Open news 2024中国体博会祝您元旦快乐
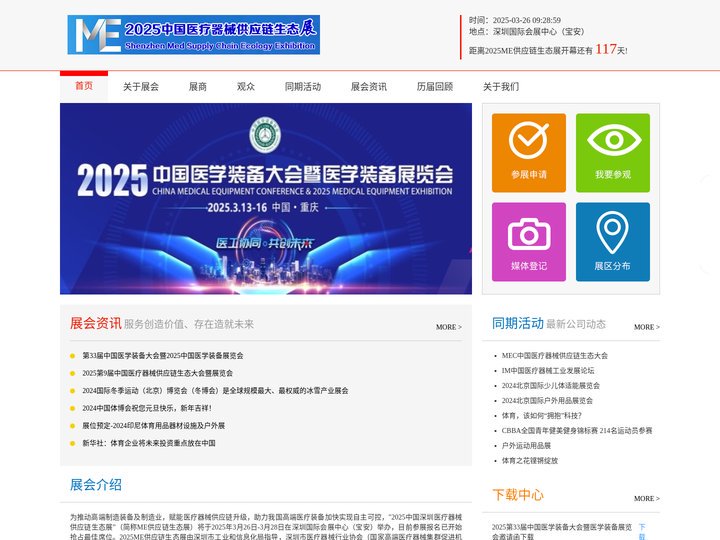This screenshot has height=540, width=720. click(x=147, y=408)
